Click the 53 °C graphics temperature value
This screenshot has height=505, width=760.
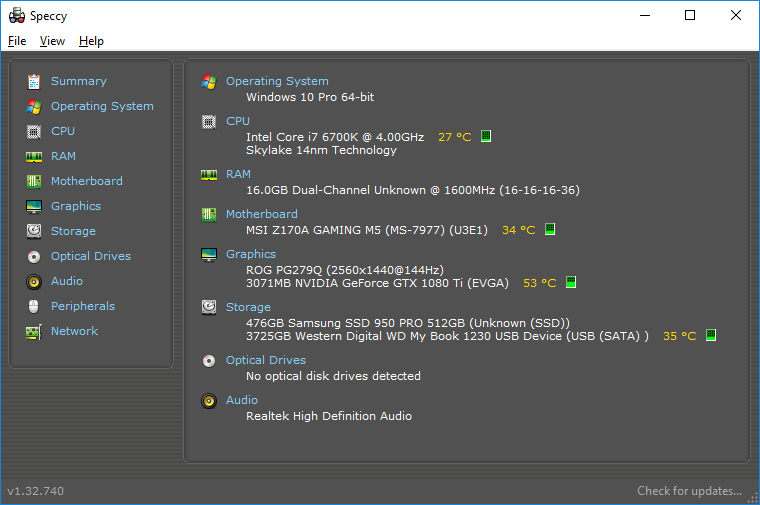(540, 283)
